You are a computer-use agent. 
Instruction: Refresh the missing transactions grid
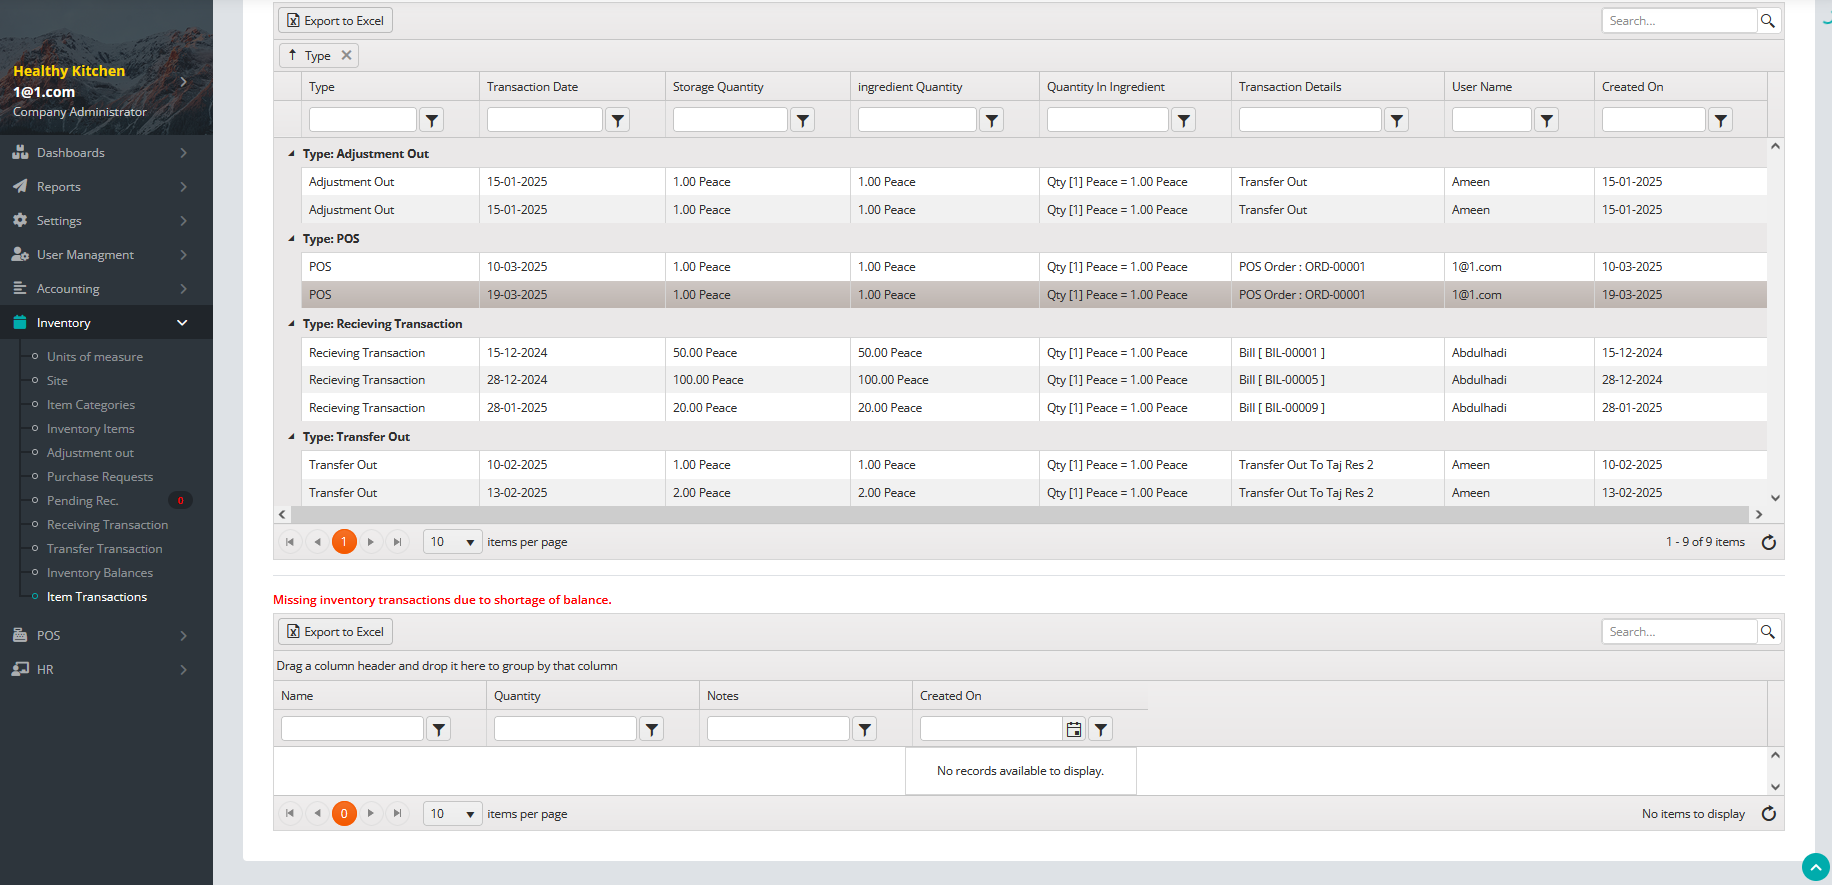[1768, 814]
